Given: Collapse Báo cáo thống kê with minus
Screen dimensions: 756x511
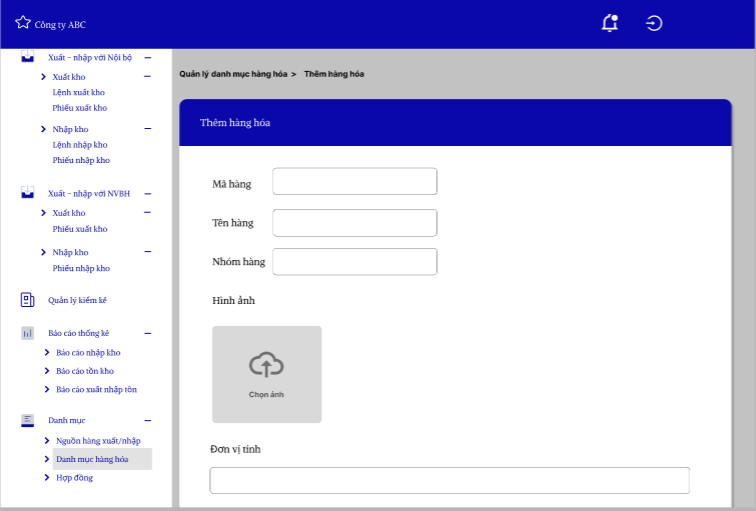Looking at the screenshot, I should pyautogui.click(x=148, y=333).
